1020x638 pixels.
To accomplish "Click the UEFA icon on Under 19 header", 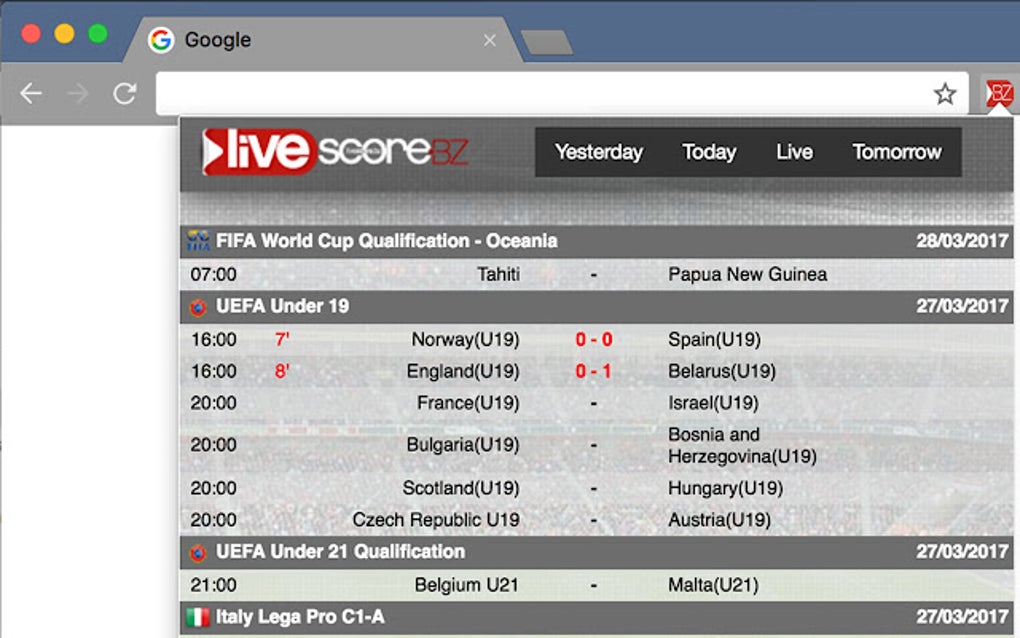I will point(196,307).
